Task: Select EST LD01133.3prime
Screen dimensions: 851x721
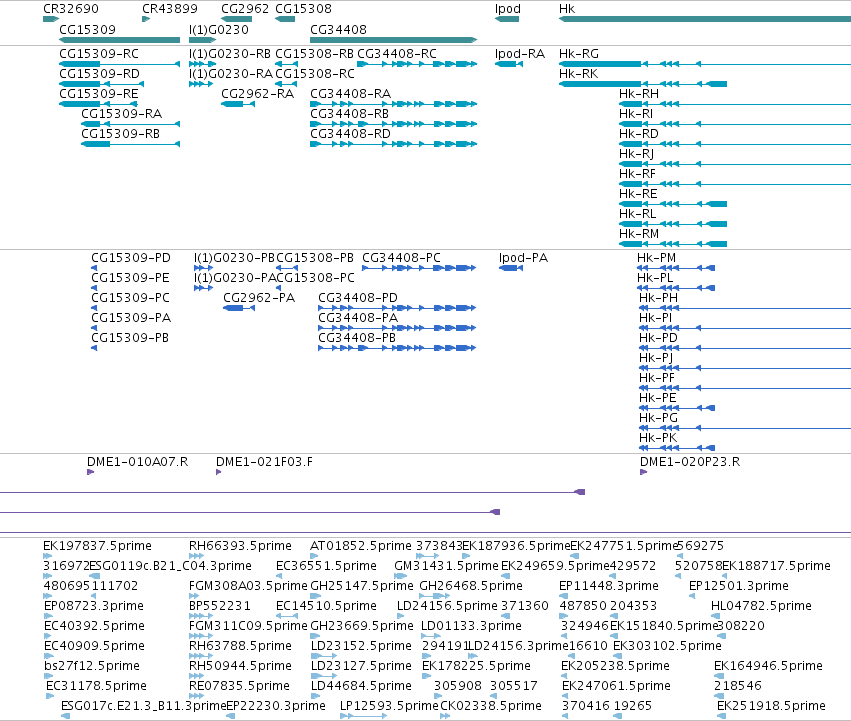Action: (x=471, y=627)
